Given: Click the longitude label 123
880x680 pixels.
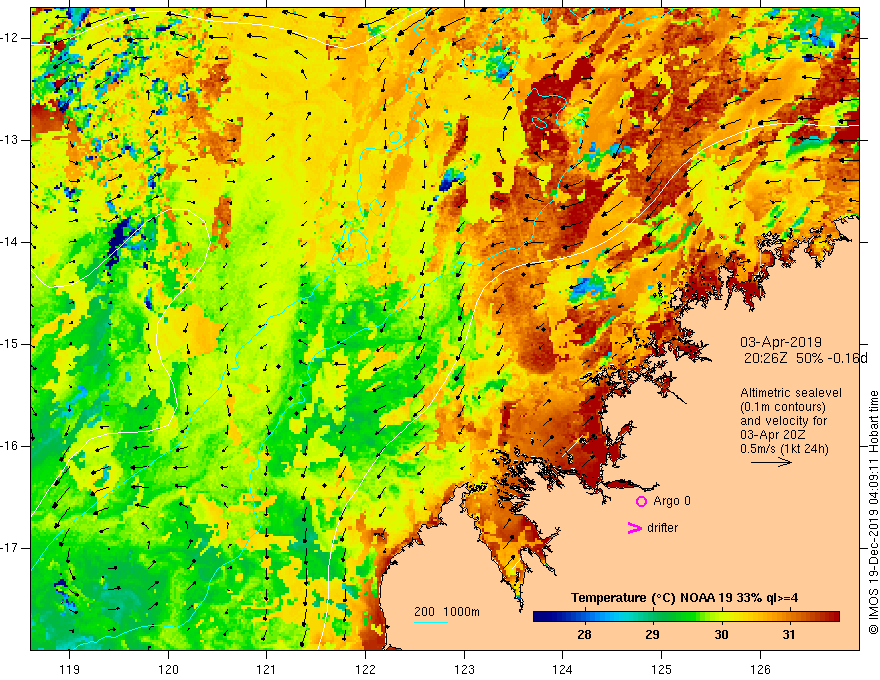Looking at the screenshot, I should click(x=464, y=669).
